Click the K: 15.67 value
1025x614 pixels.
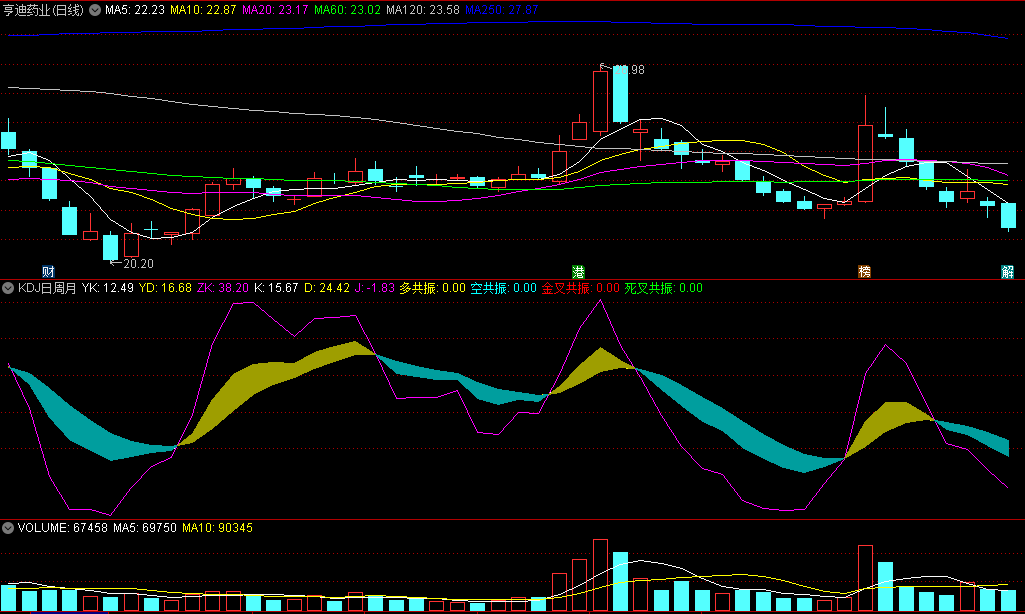(276, 288)
